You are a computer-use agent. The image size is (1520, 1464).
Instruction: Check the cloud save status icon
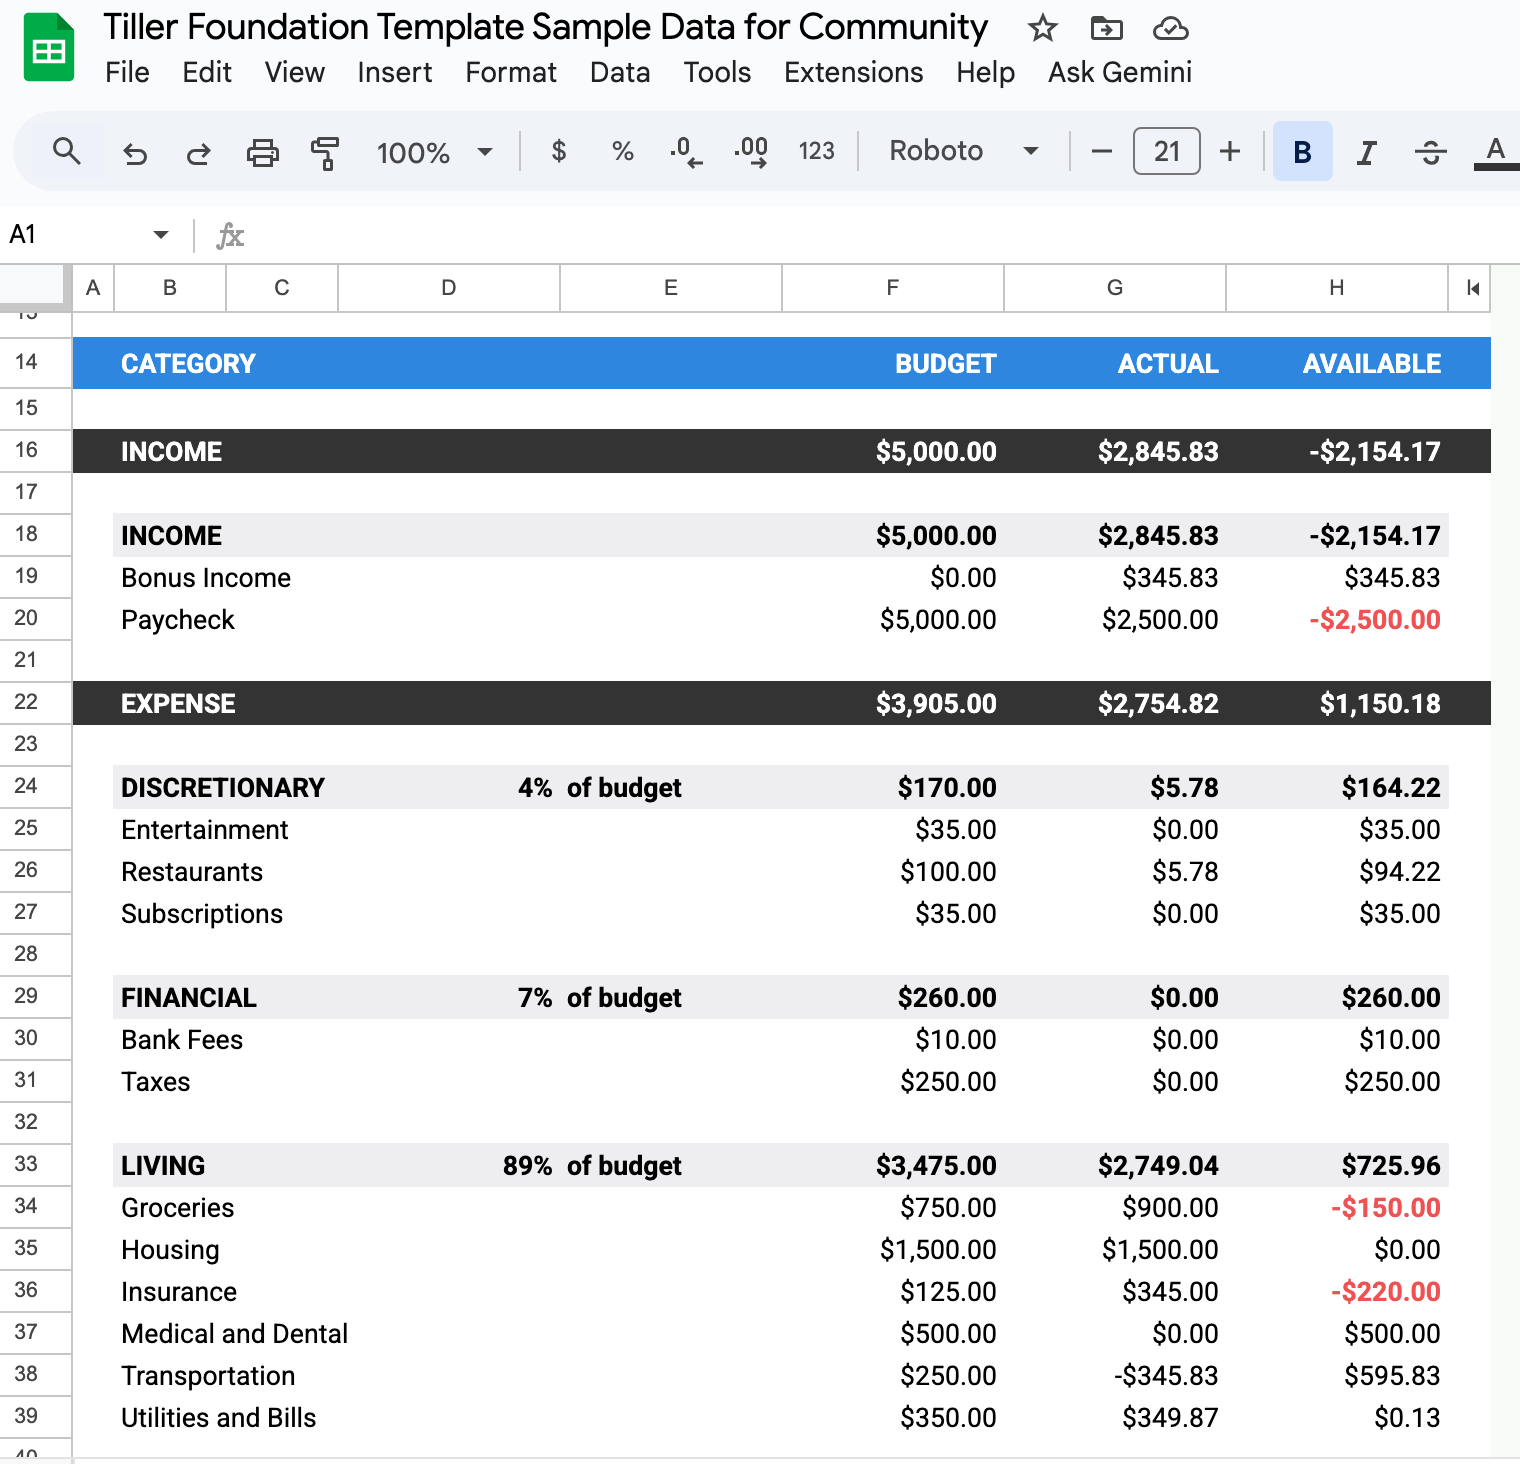click(1170, 28)
